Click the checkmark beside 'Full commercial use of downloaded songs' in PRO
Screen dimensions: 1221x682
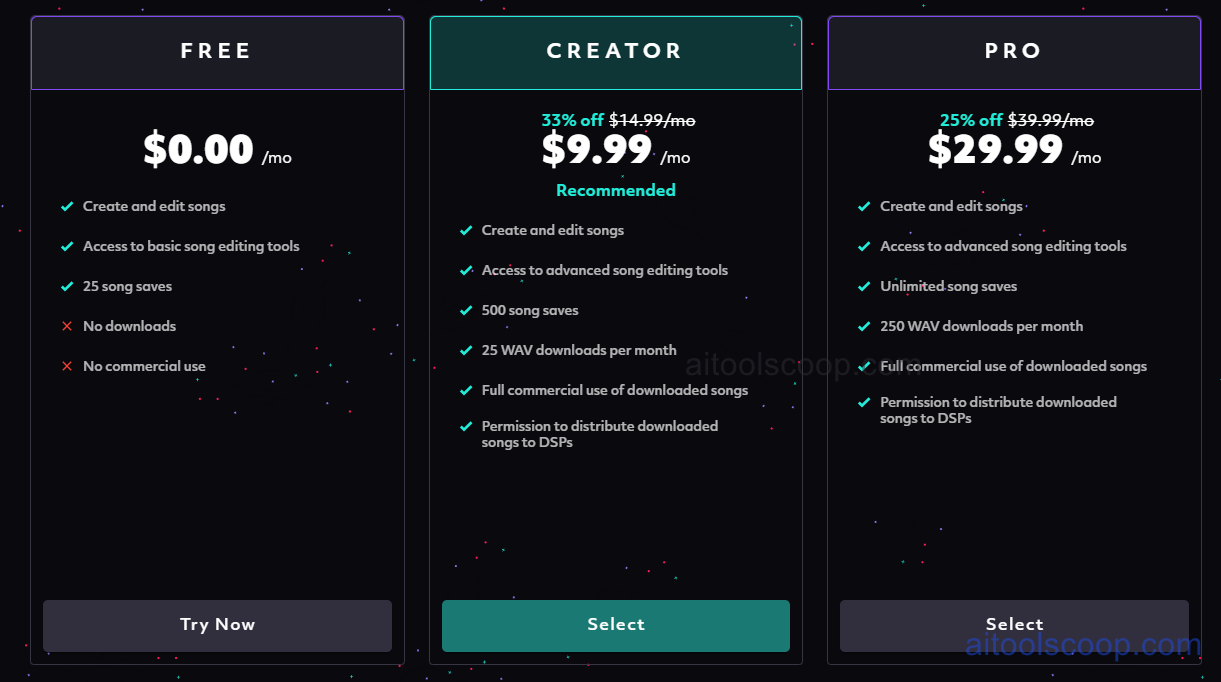[x=864, y=366]
